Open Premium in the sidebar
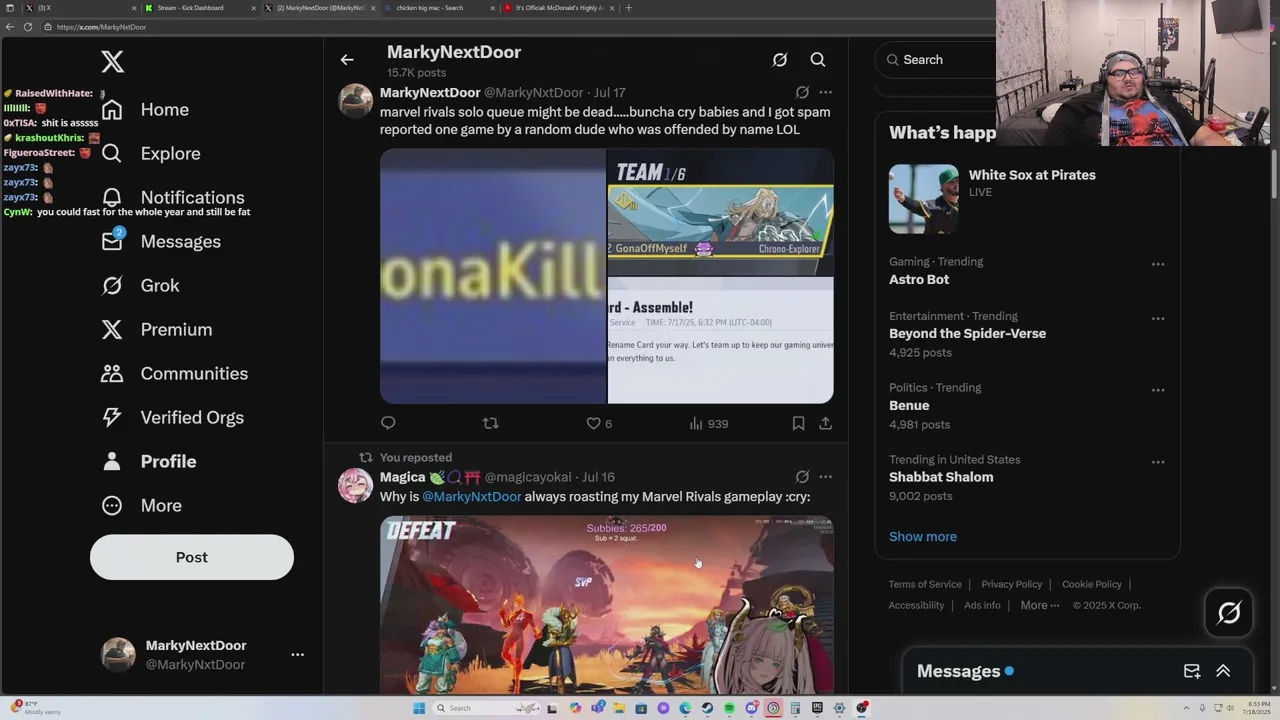This screenshot has height=720, width=1280. pyautogui.click(x=157, y=330)
